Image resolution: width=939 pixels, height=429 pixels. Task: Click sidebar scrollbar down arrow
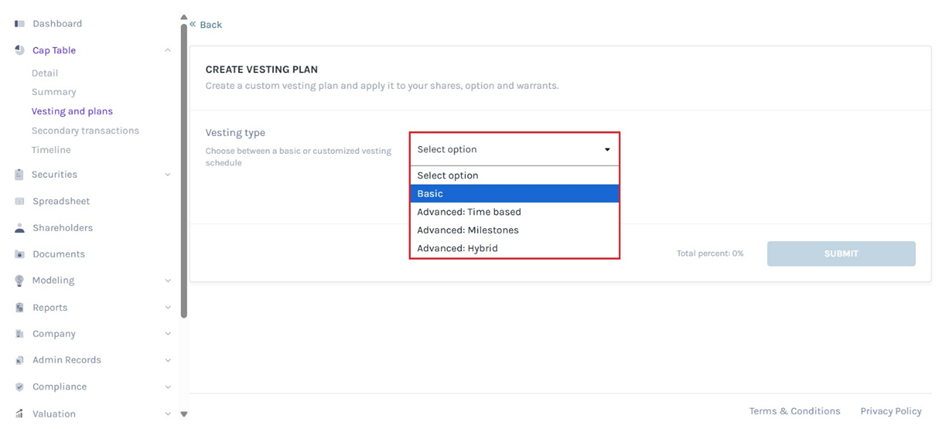[184, 413]
